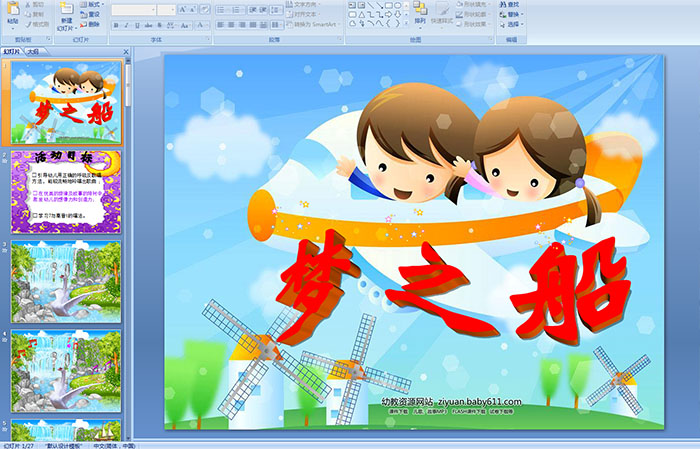Toggle Strikethrough (abc) formatting
Viewport: 700px width, 449px height.
[148, 25]
